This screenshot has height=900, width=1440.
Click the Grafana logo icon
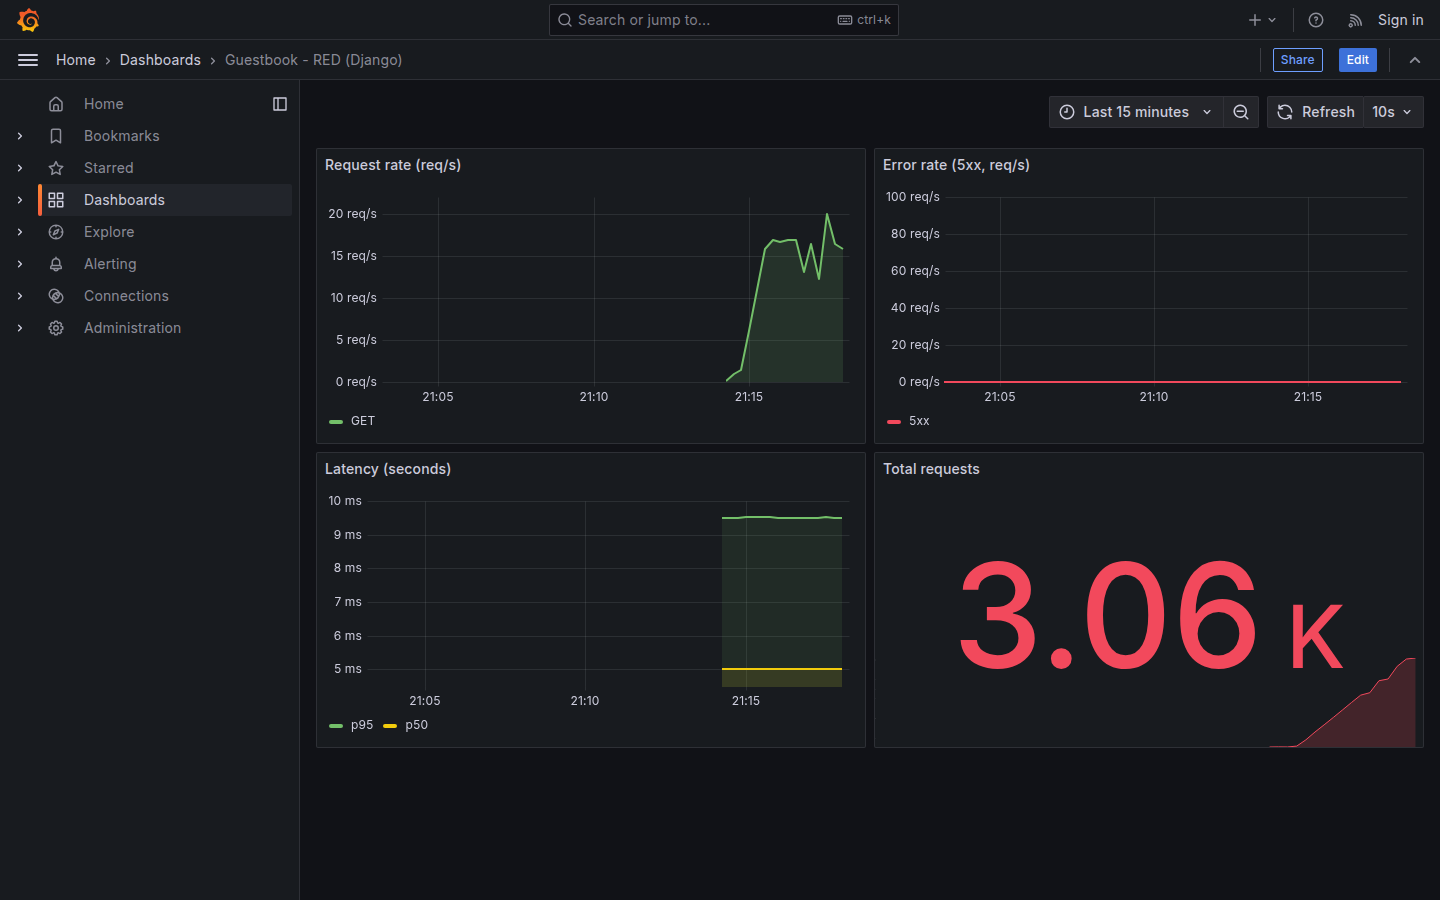click(28, 20)
